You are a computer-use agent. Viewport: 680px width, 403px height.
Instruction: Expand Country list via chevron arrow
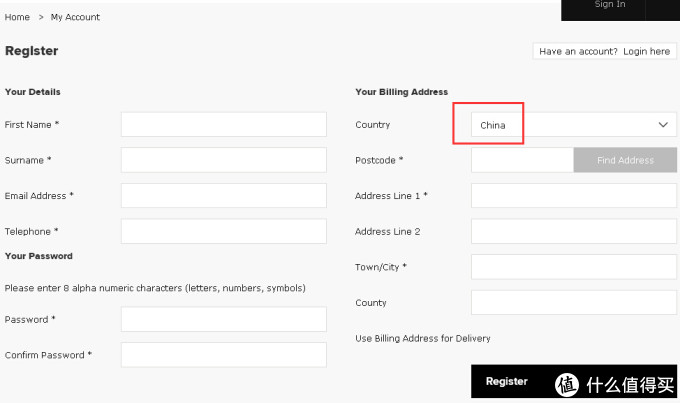point(663,125)
